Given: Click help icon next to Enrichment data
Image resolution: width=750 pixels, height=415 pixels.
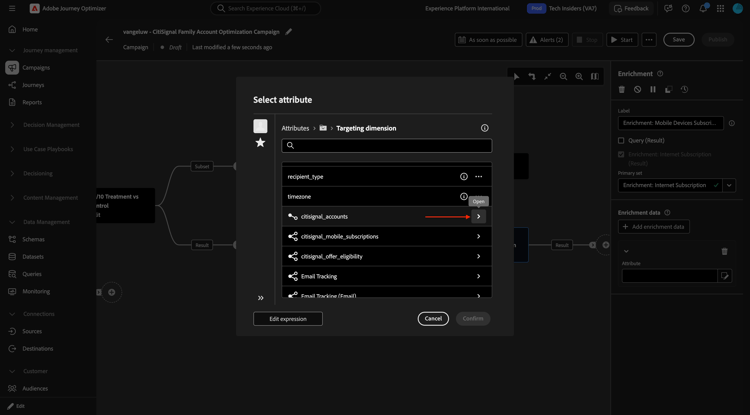Looking at the screenshot, I should coord(668,212).
